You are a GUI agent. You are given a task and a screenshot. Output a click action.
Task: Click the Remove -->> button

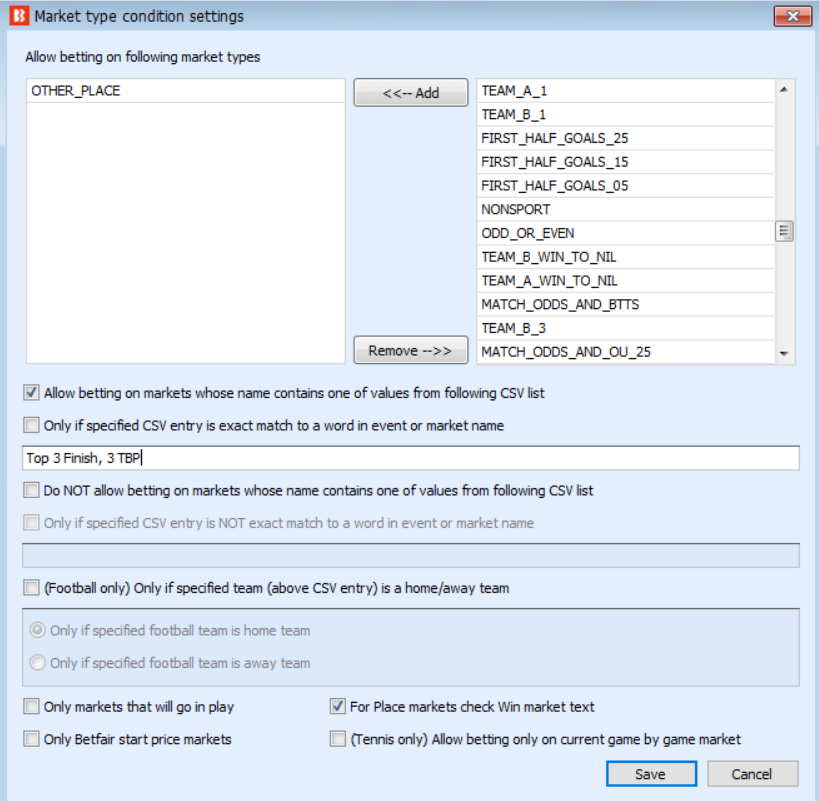tap(411, 350)
